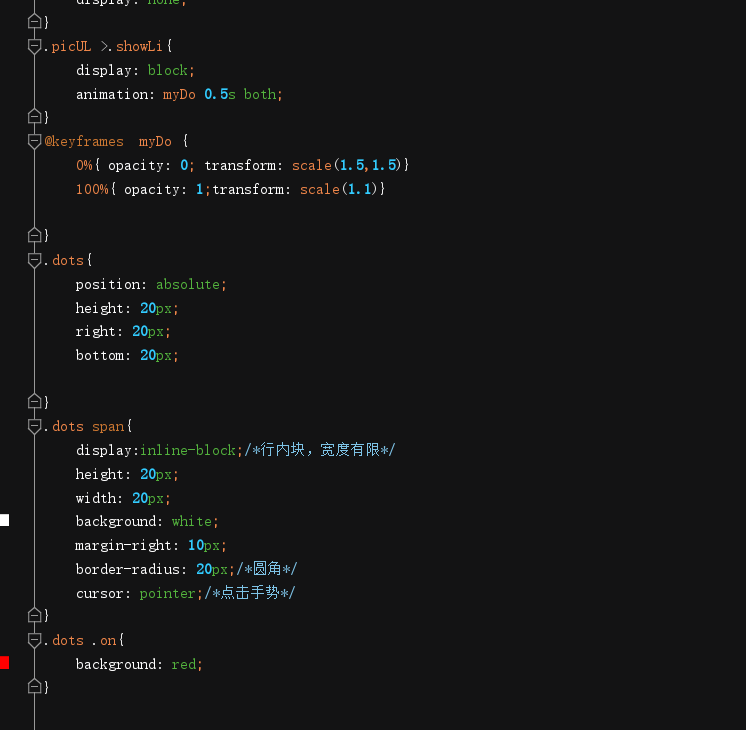
Task: Click fold-end marker closing the .dots span rule
Action: tap(34, 615)
